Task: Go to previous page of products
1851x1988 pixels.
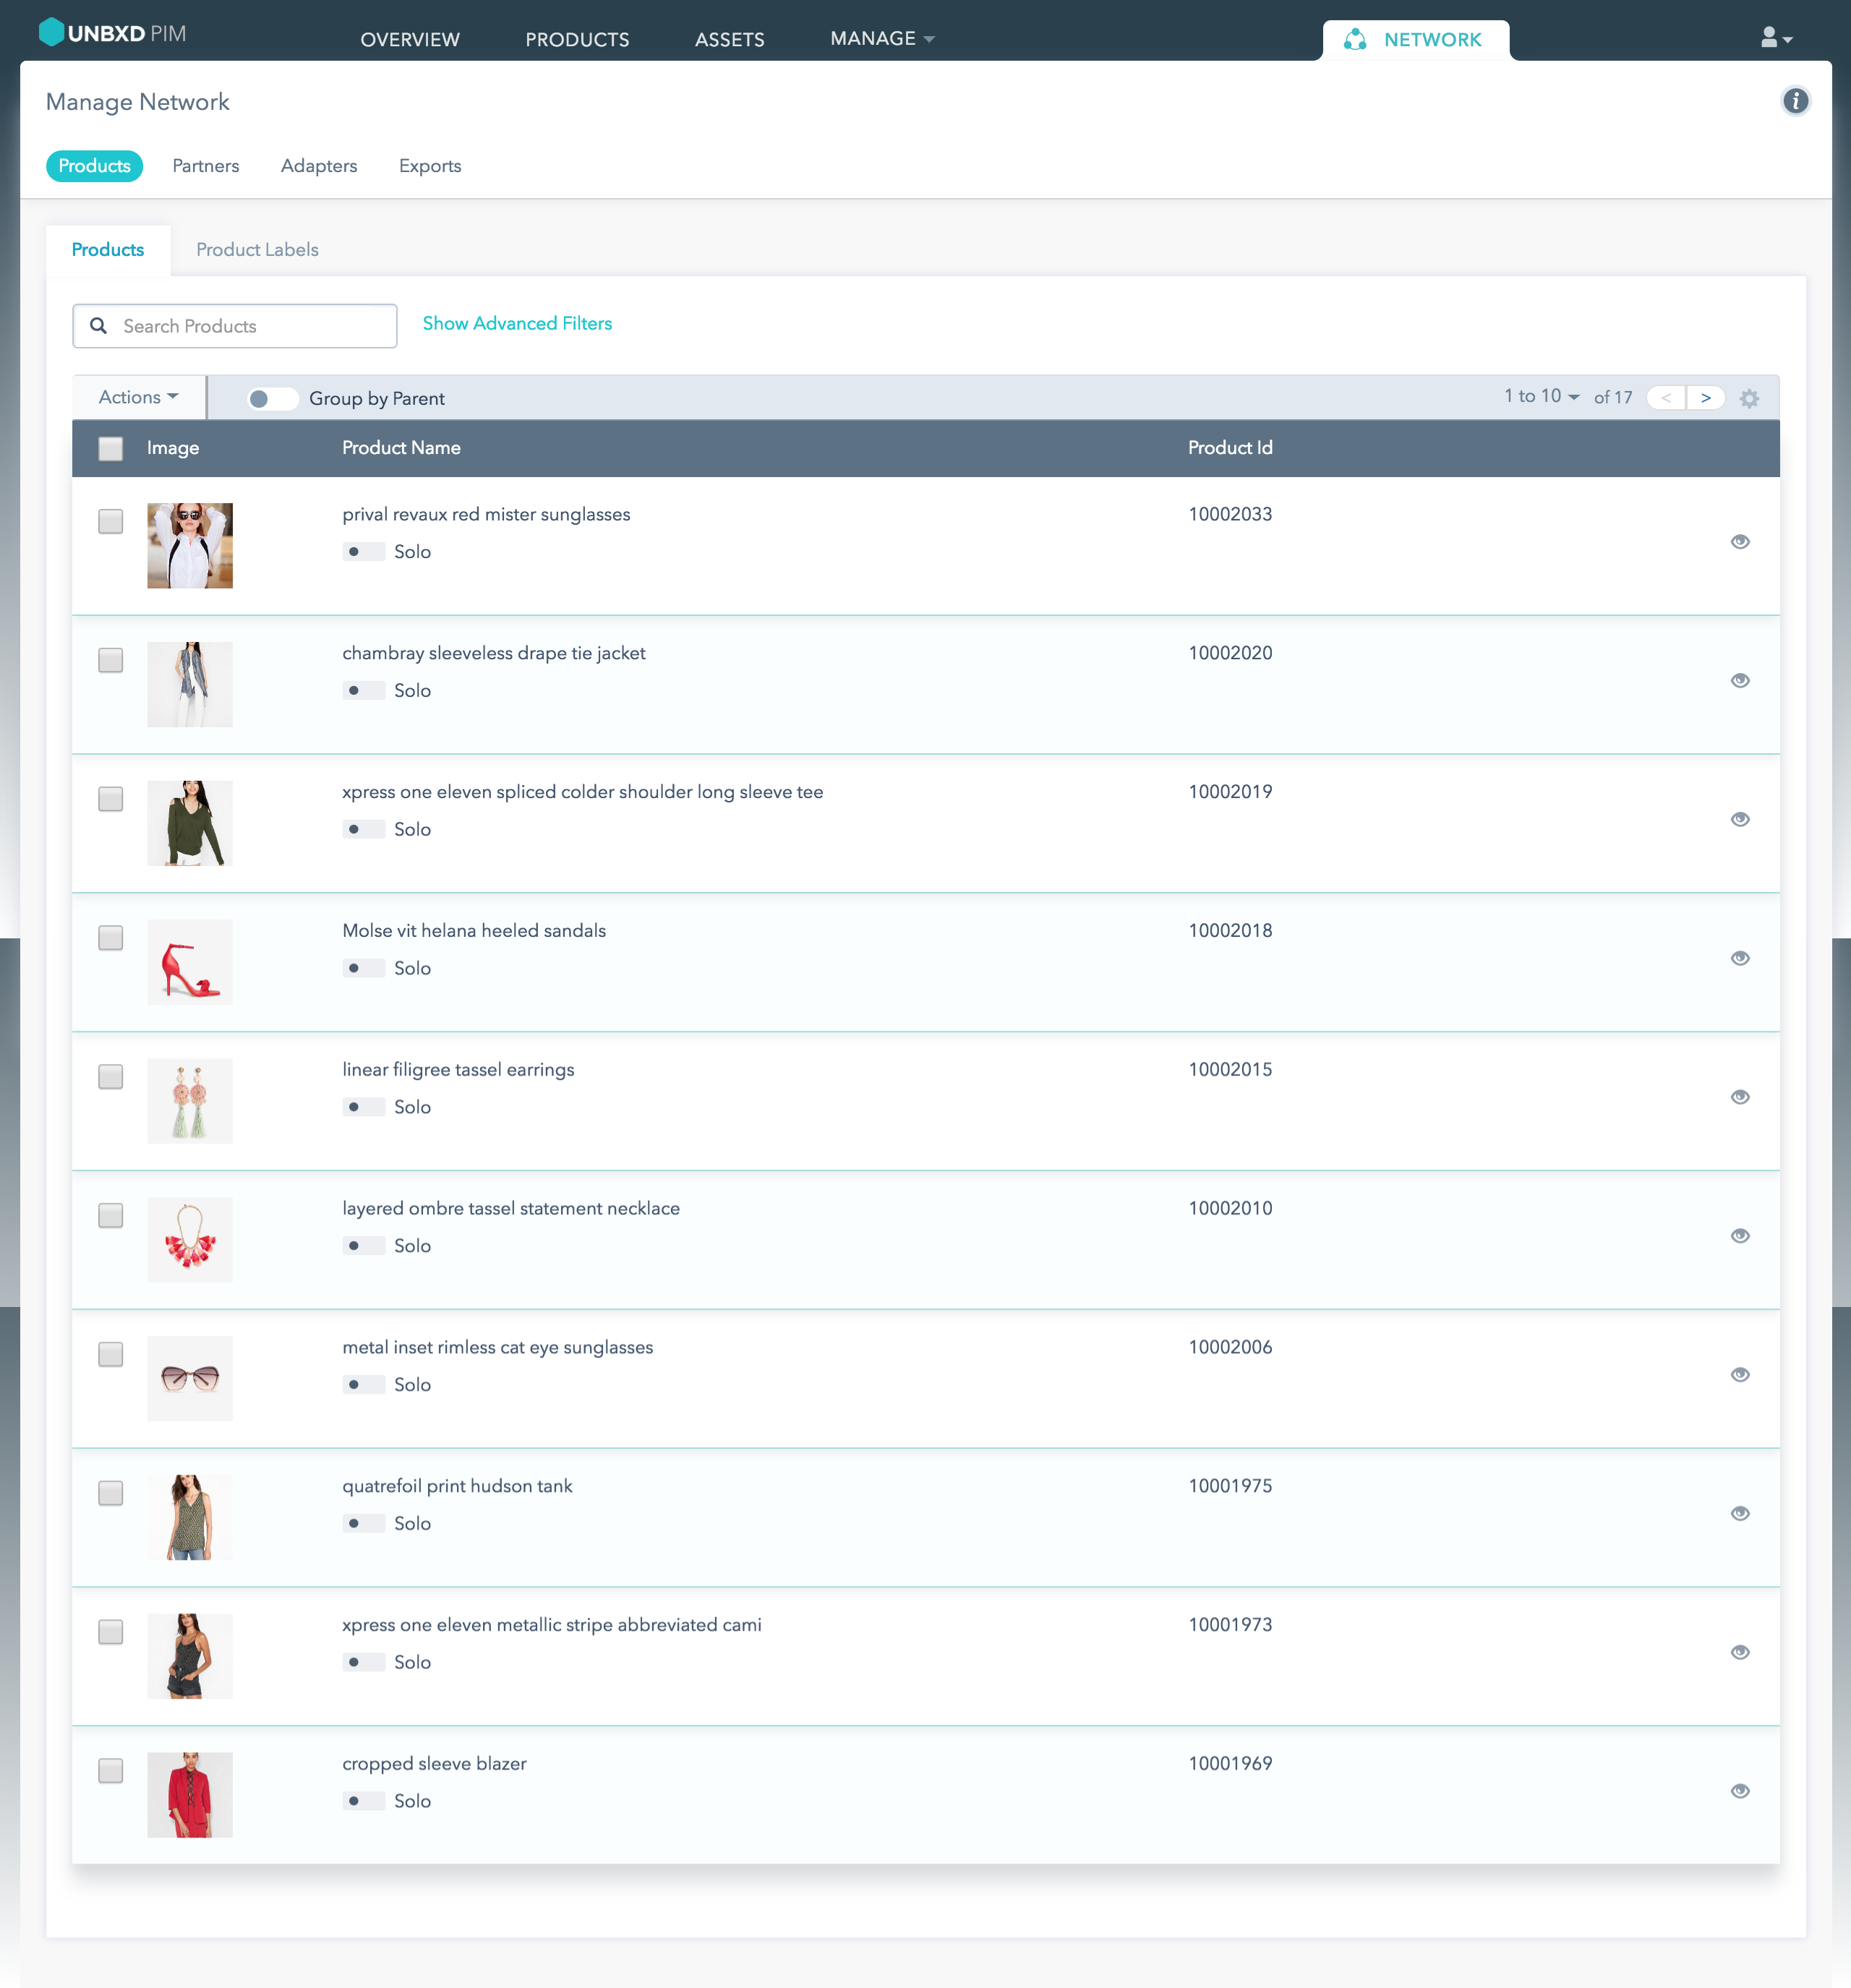Action: (1666, 398)
